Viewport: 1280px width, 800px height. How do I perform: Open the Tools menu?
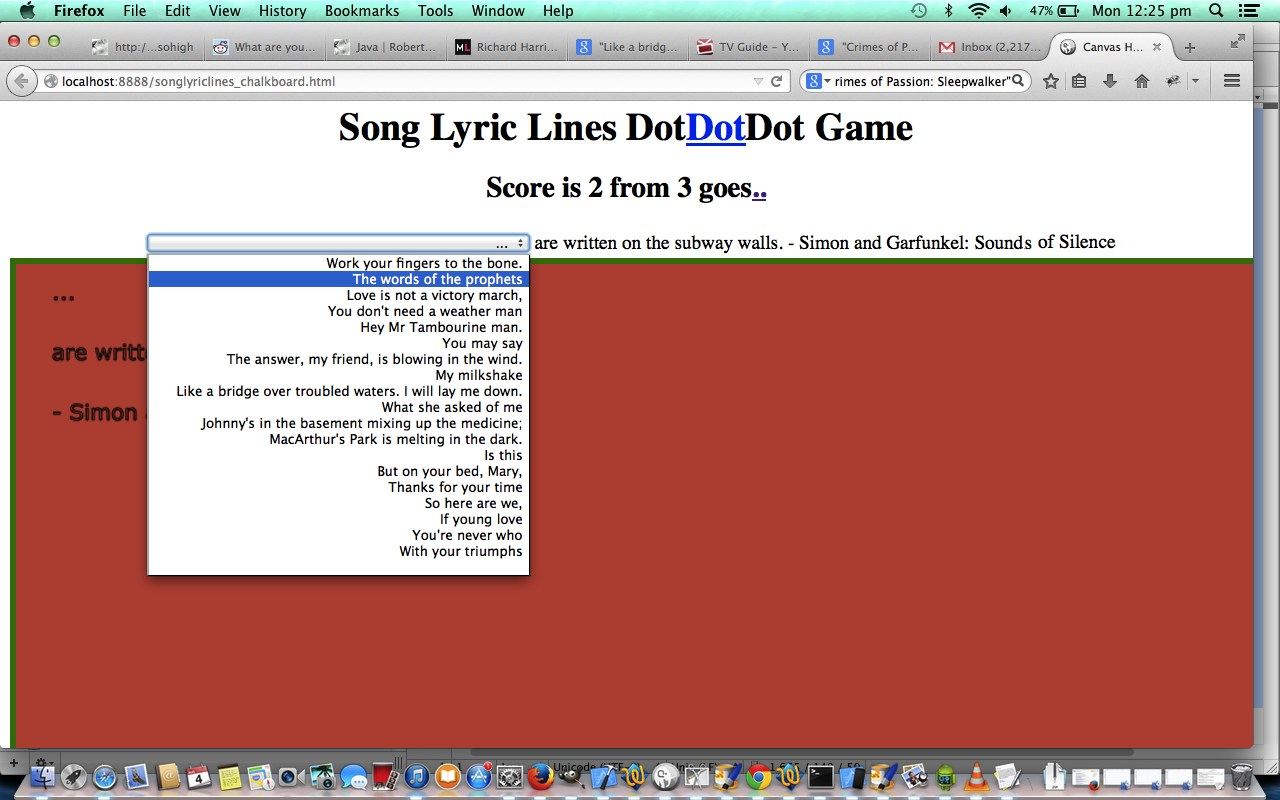click(435, 11)
